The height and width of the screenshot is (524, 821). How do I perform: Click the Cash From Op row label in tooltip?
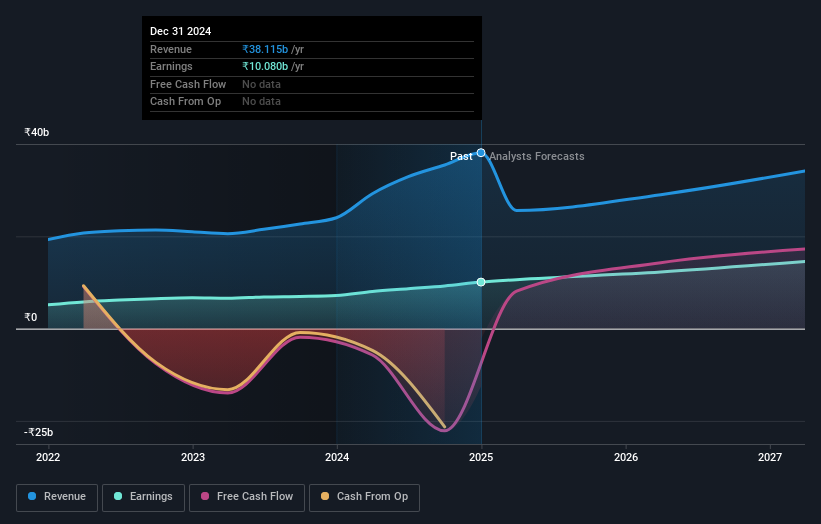point(185,102)
